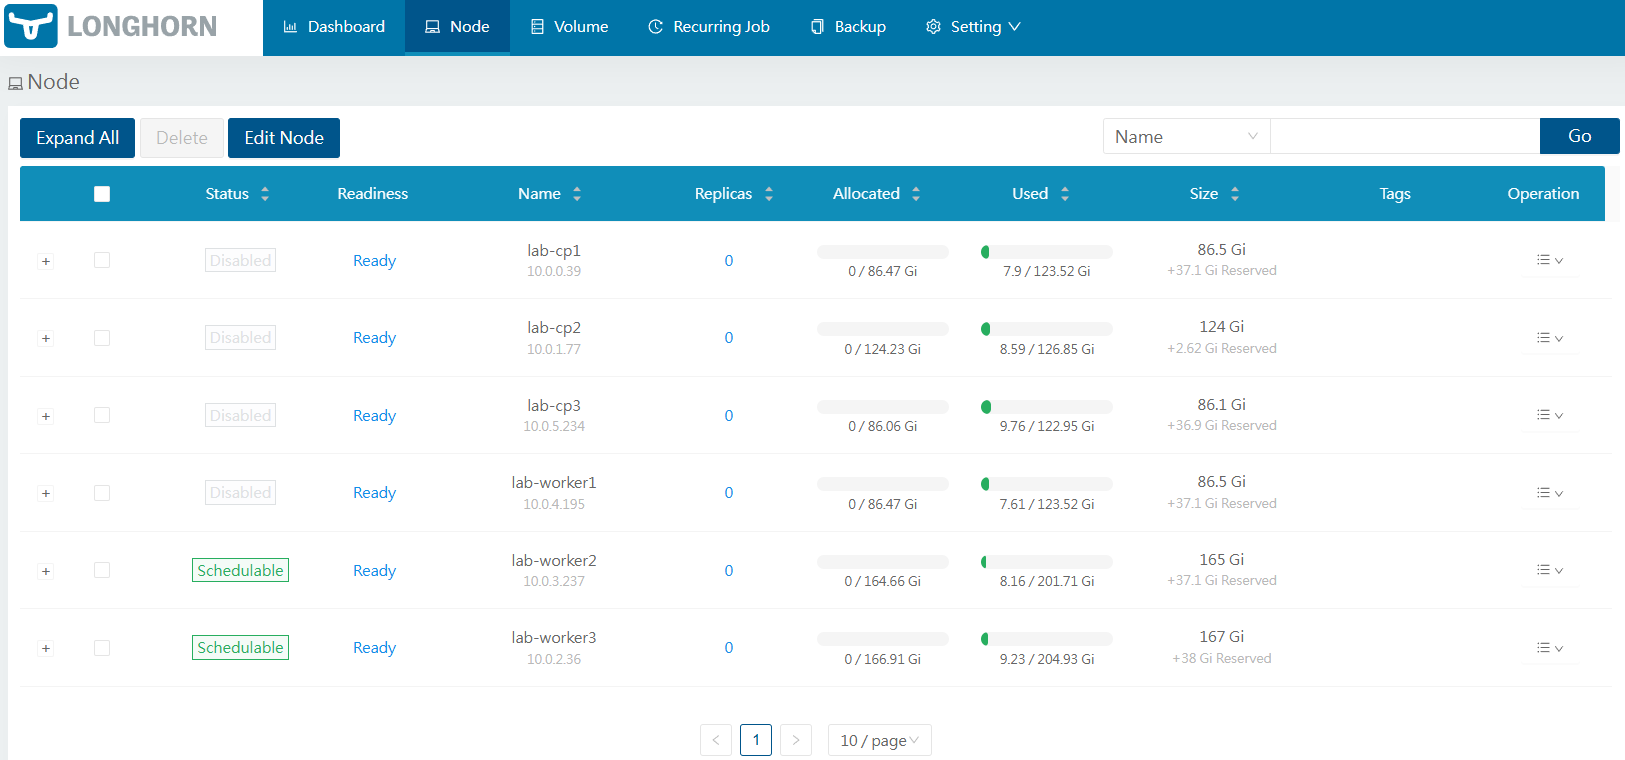
Task: Open the 10 / page size dropdown
Action: pyautogui.click(x=879, y=740)
